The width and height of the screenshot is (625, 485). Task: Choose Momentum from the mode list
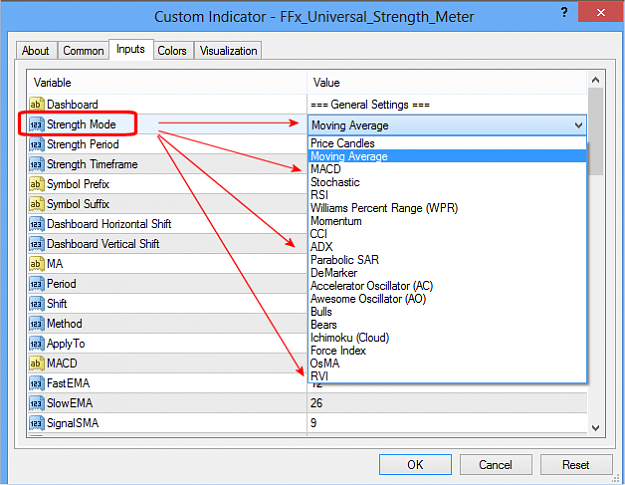[x=447, y=221]
